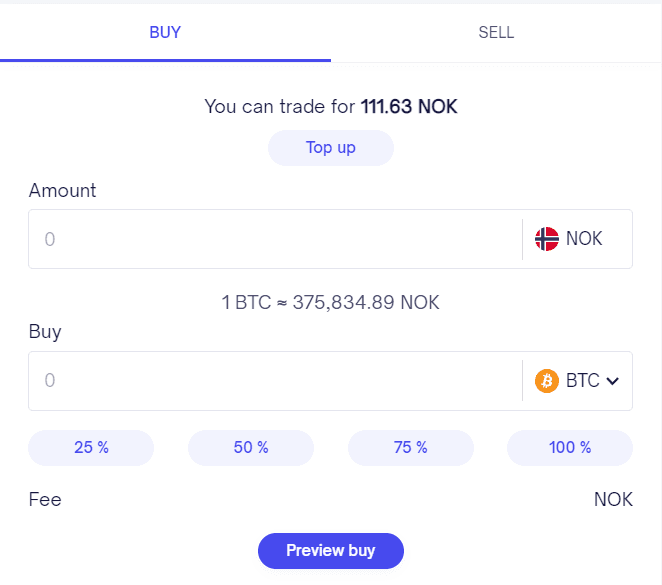Switch to the BUY tab
The width and height of the screenshot is (662, 585).
coord(165,32)
